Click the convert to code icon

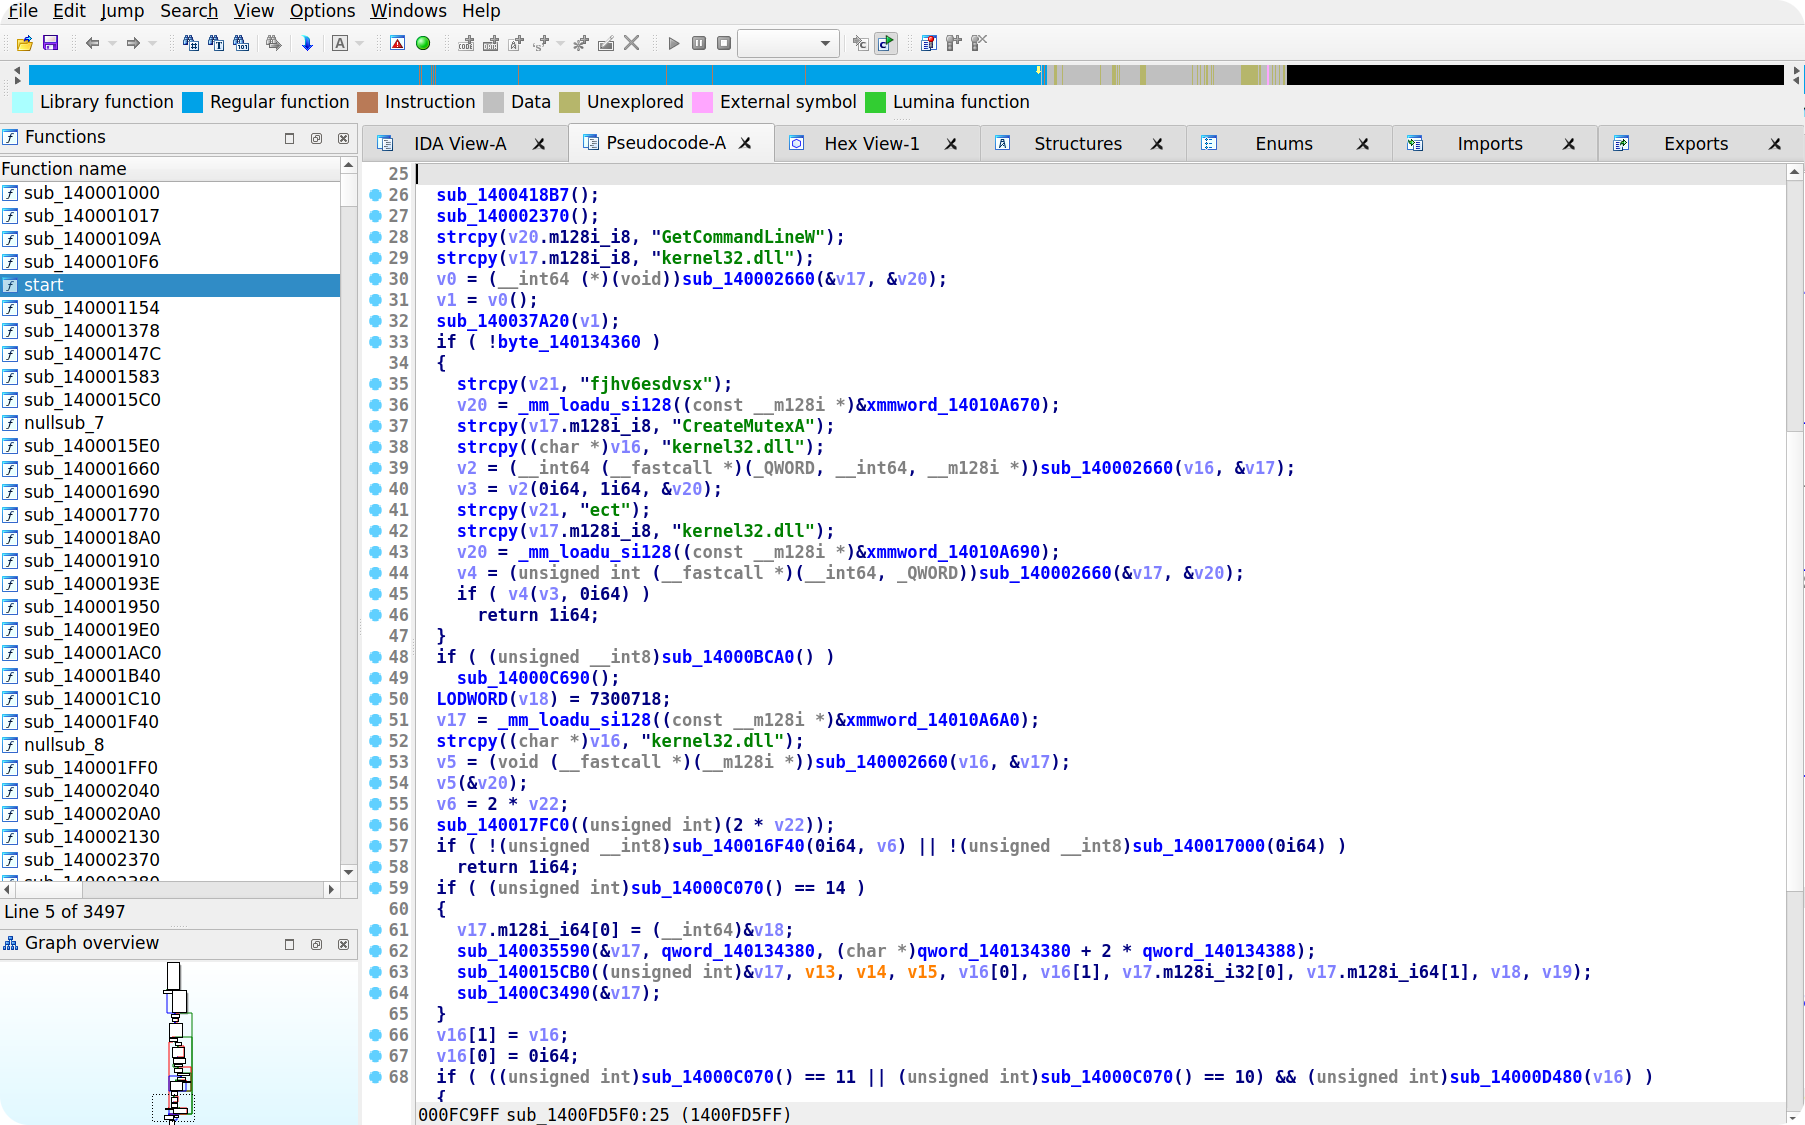click(466, 43)
